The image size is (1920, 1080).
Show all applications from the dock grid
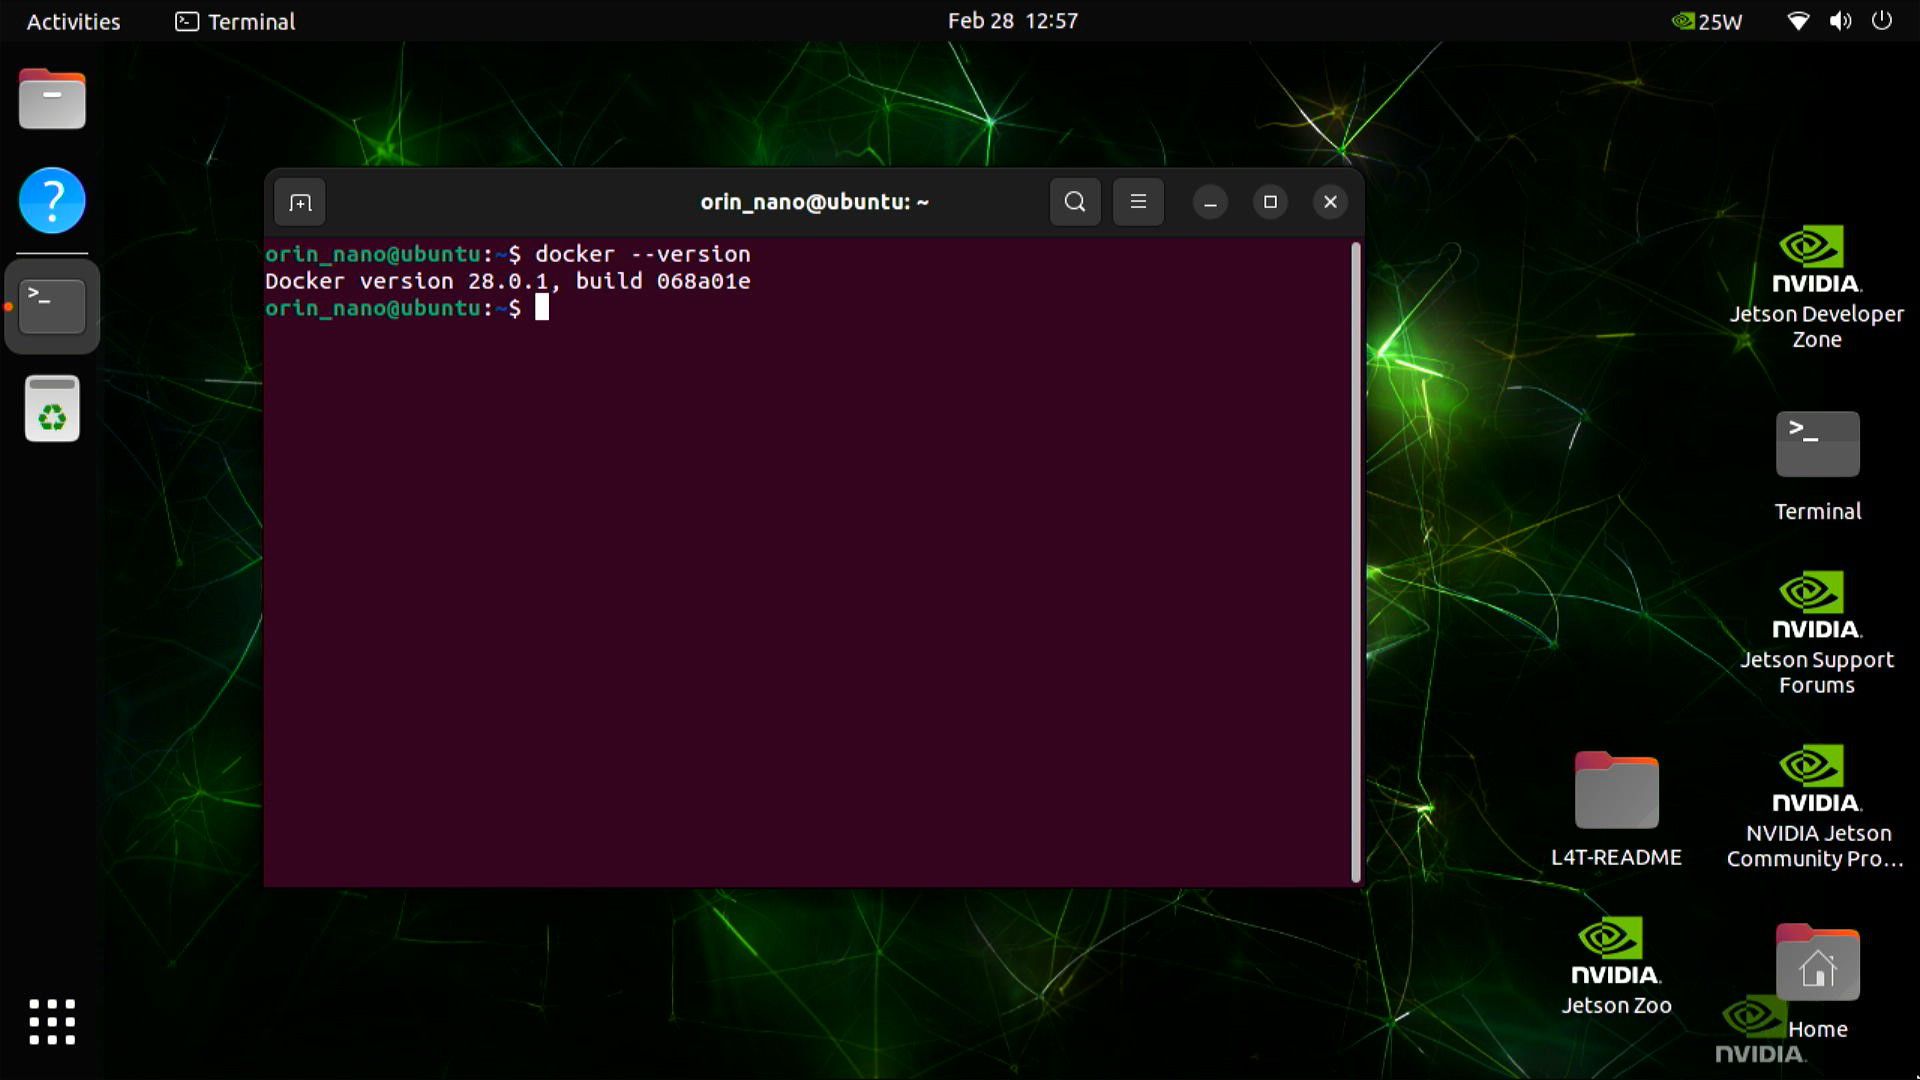coord(51,1022)
